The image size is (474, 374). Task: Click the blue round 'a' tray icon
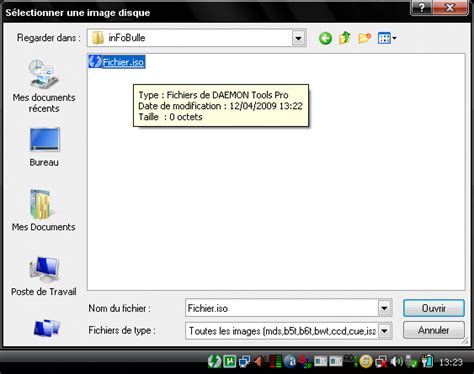pyautogui.click(x=290, y=361)
